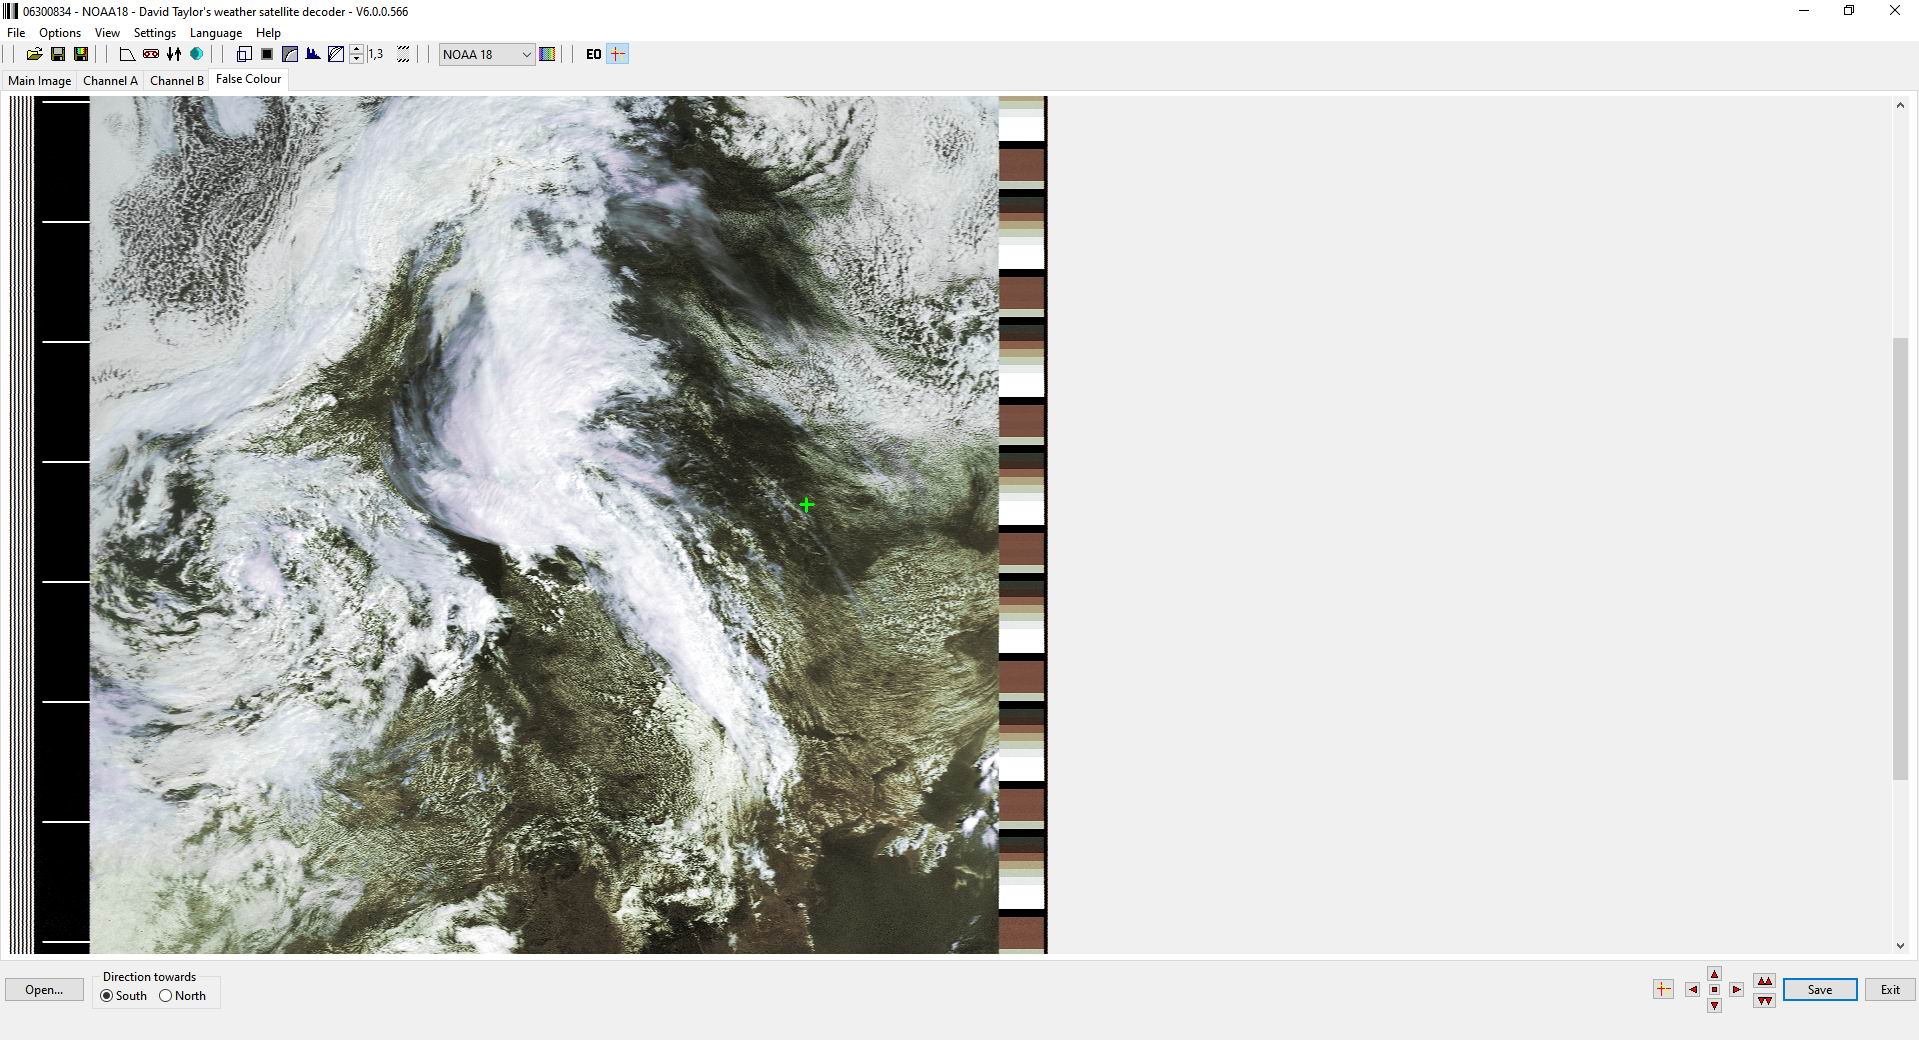The height and width of the screenshot is (1040, 1919).
Task: Open the NOAA 18 satellite dropdown
Action: coord(486,54)
